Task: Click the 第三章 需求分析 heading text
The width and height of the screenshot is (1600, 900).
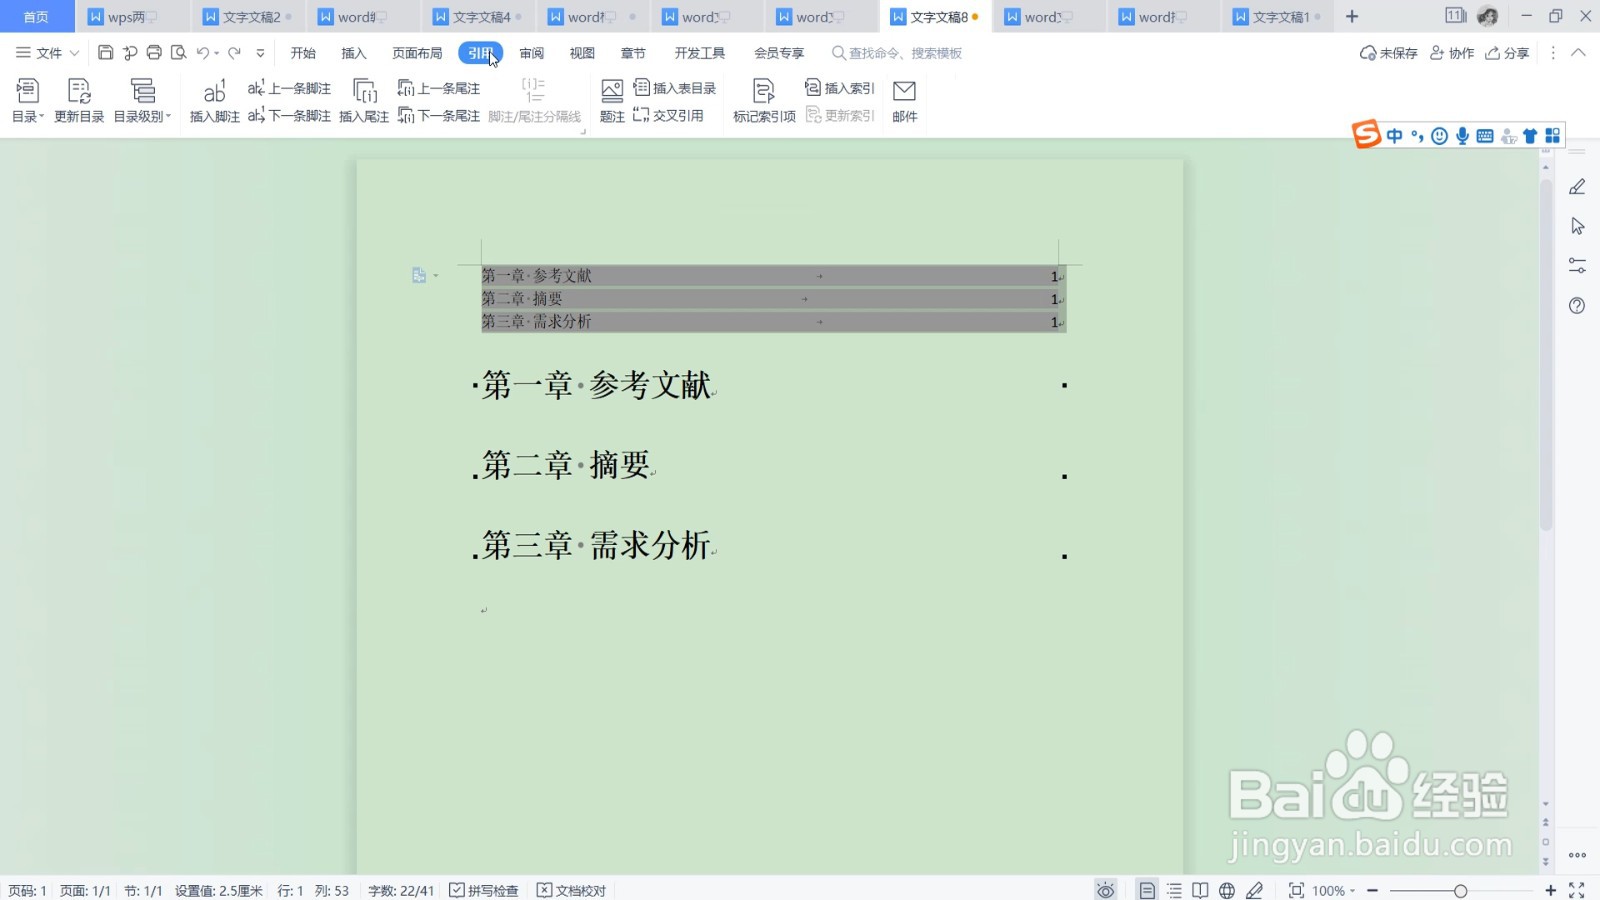Action: [596, 545]
